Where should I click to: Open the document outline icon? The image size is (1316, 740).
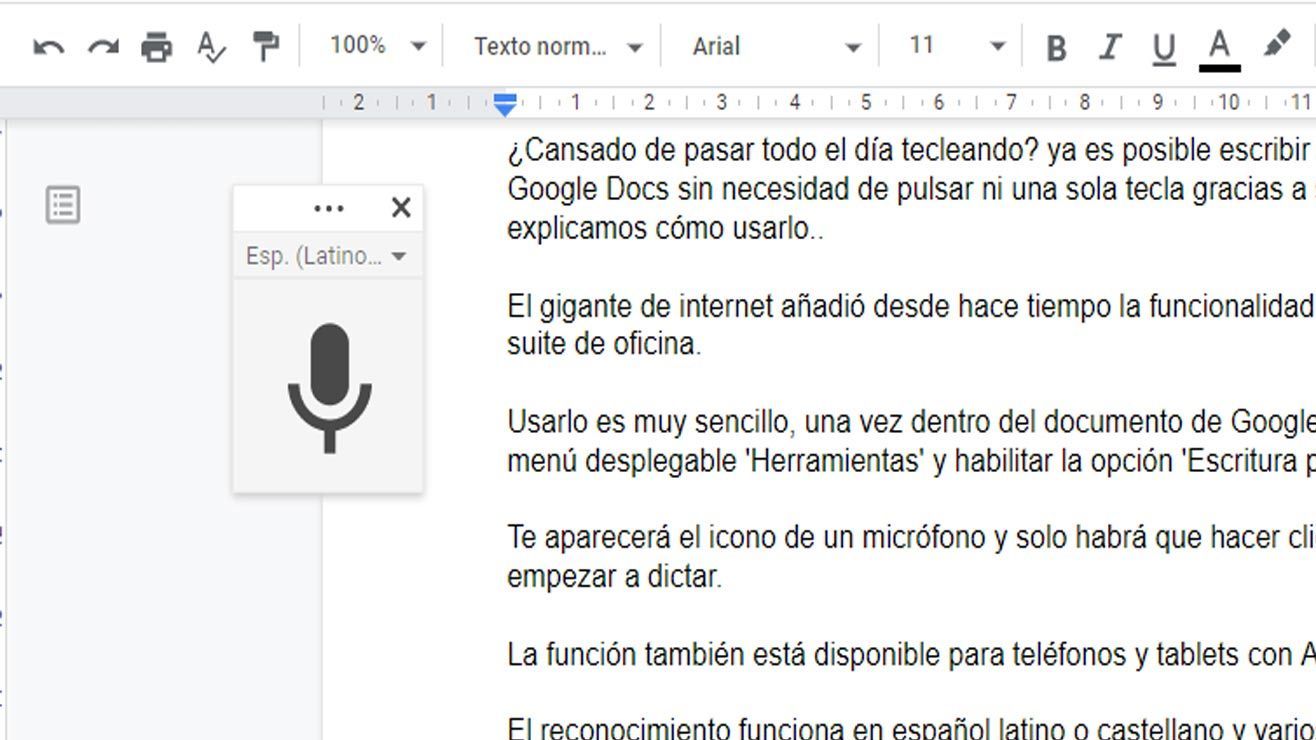63,204
